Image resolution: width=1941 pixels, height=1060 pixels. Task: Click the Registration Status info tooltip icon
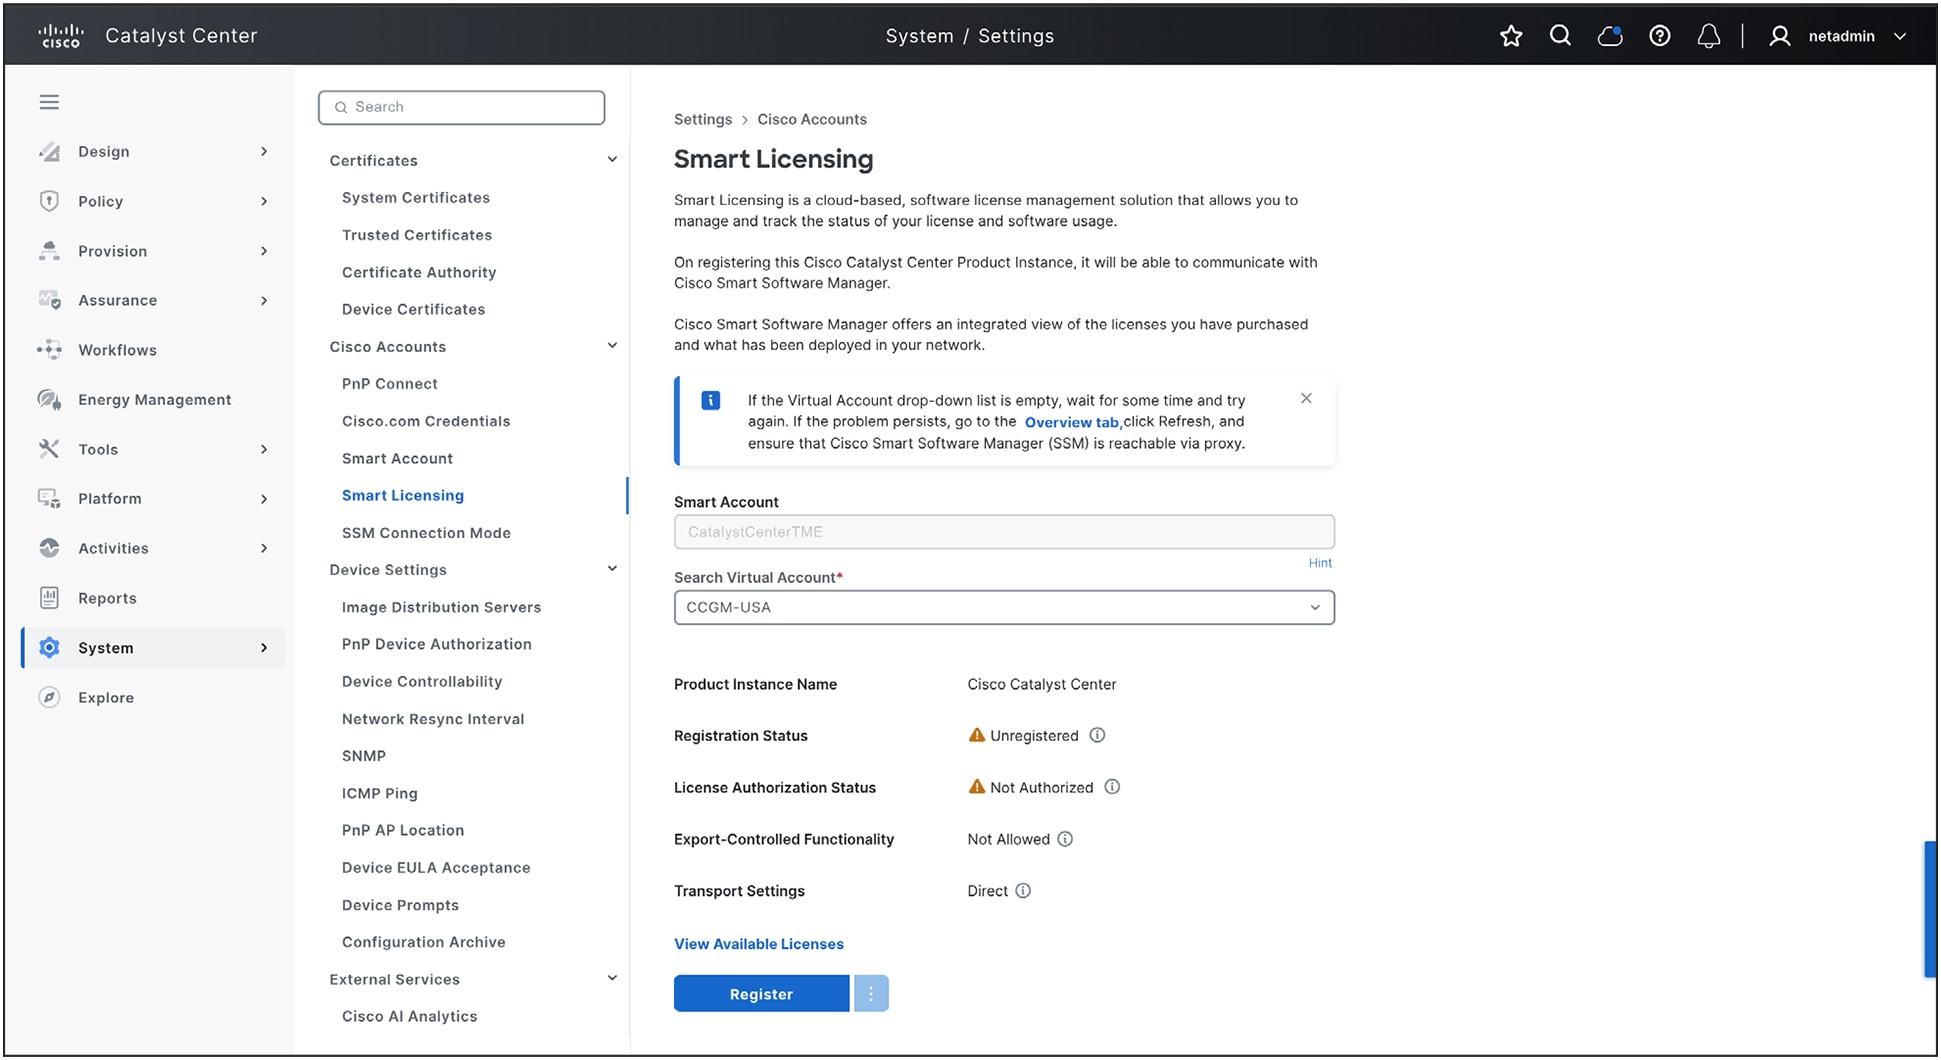click(x=1097, y=735)
